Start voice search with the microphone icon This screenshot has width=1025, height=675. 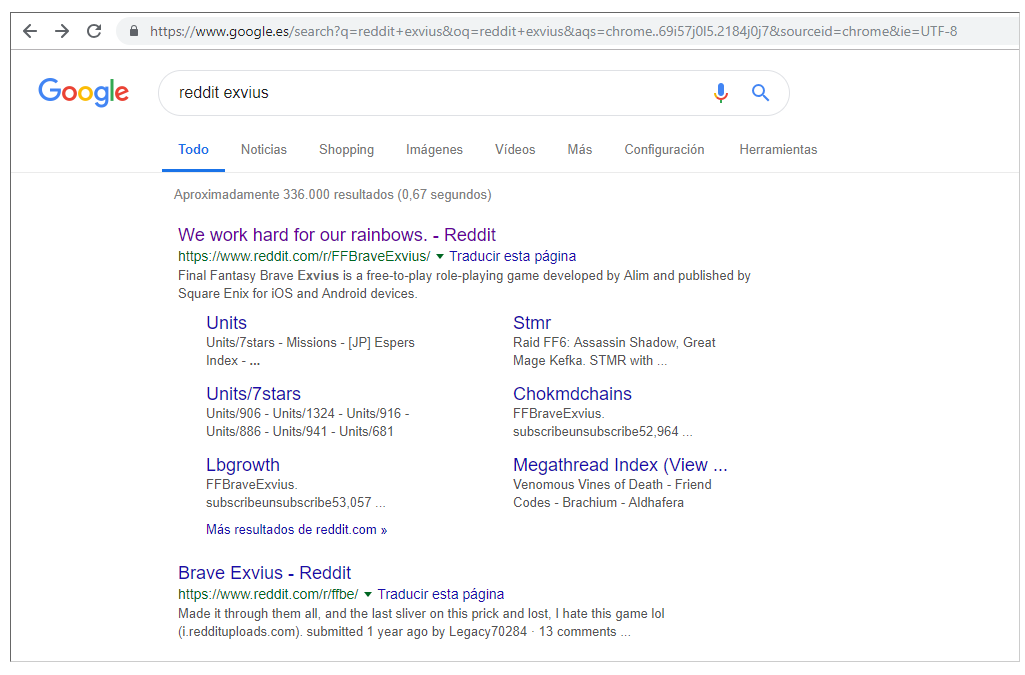720,93
